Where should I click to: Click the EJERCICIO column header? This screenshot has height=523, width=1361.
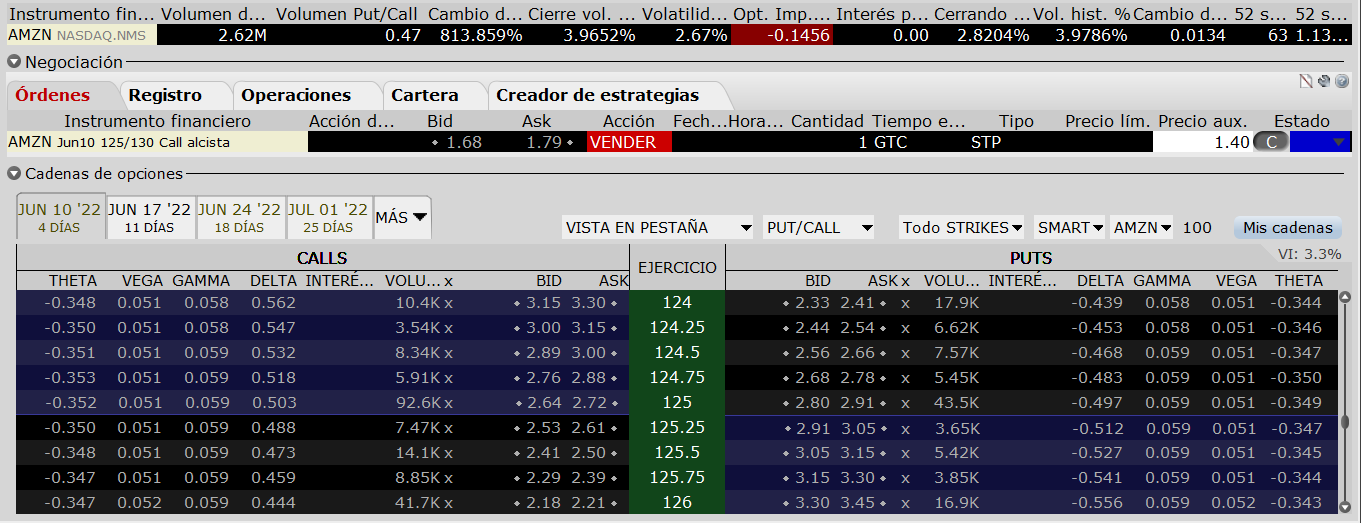coord(677,268)
